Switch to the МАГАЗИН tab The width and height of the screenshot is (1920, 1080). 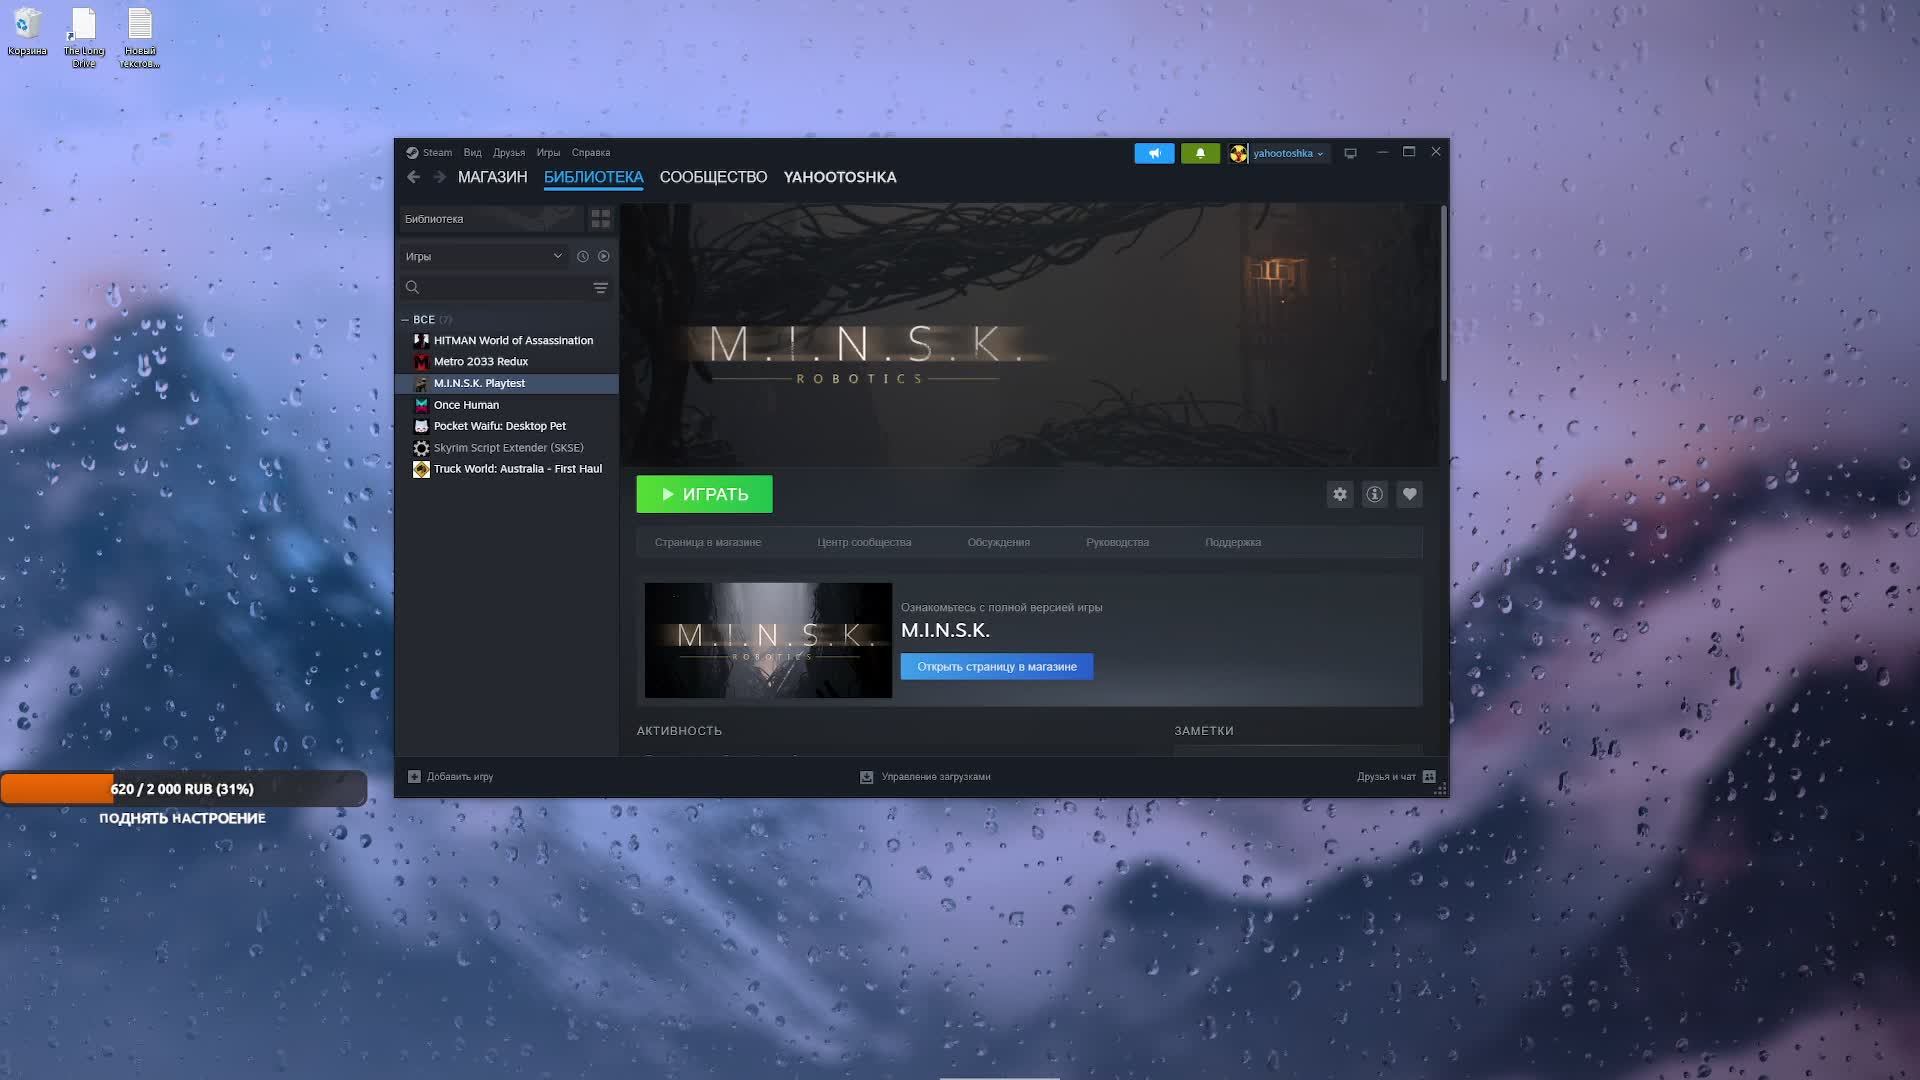tap(492, 177)
